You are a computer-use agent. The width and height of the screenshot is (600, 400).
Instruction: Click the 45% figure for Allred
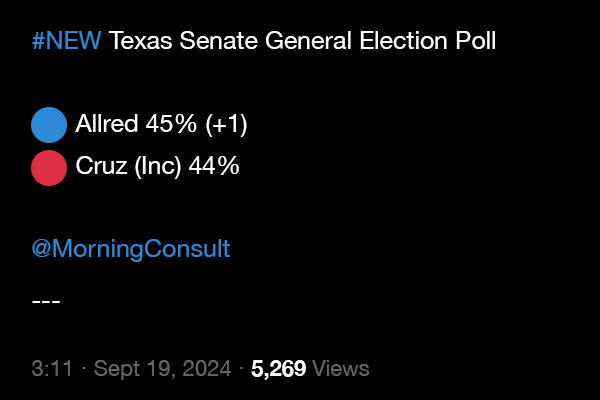(171, 124)
